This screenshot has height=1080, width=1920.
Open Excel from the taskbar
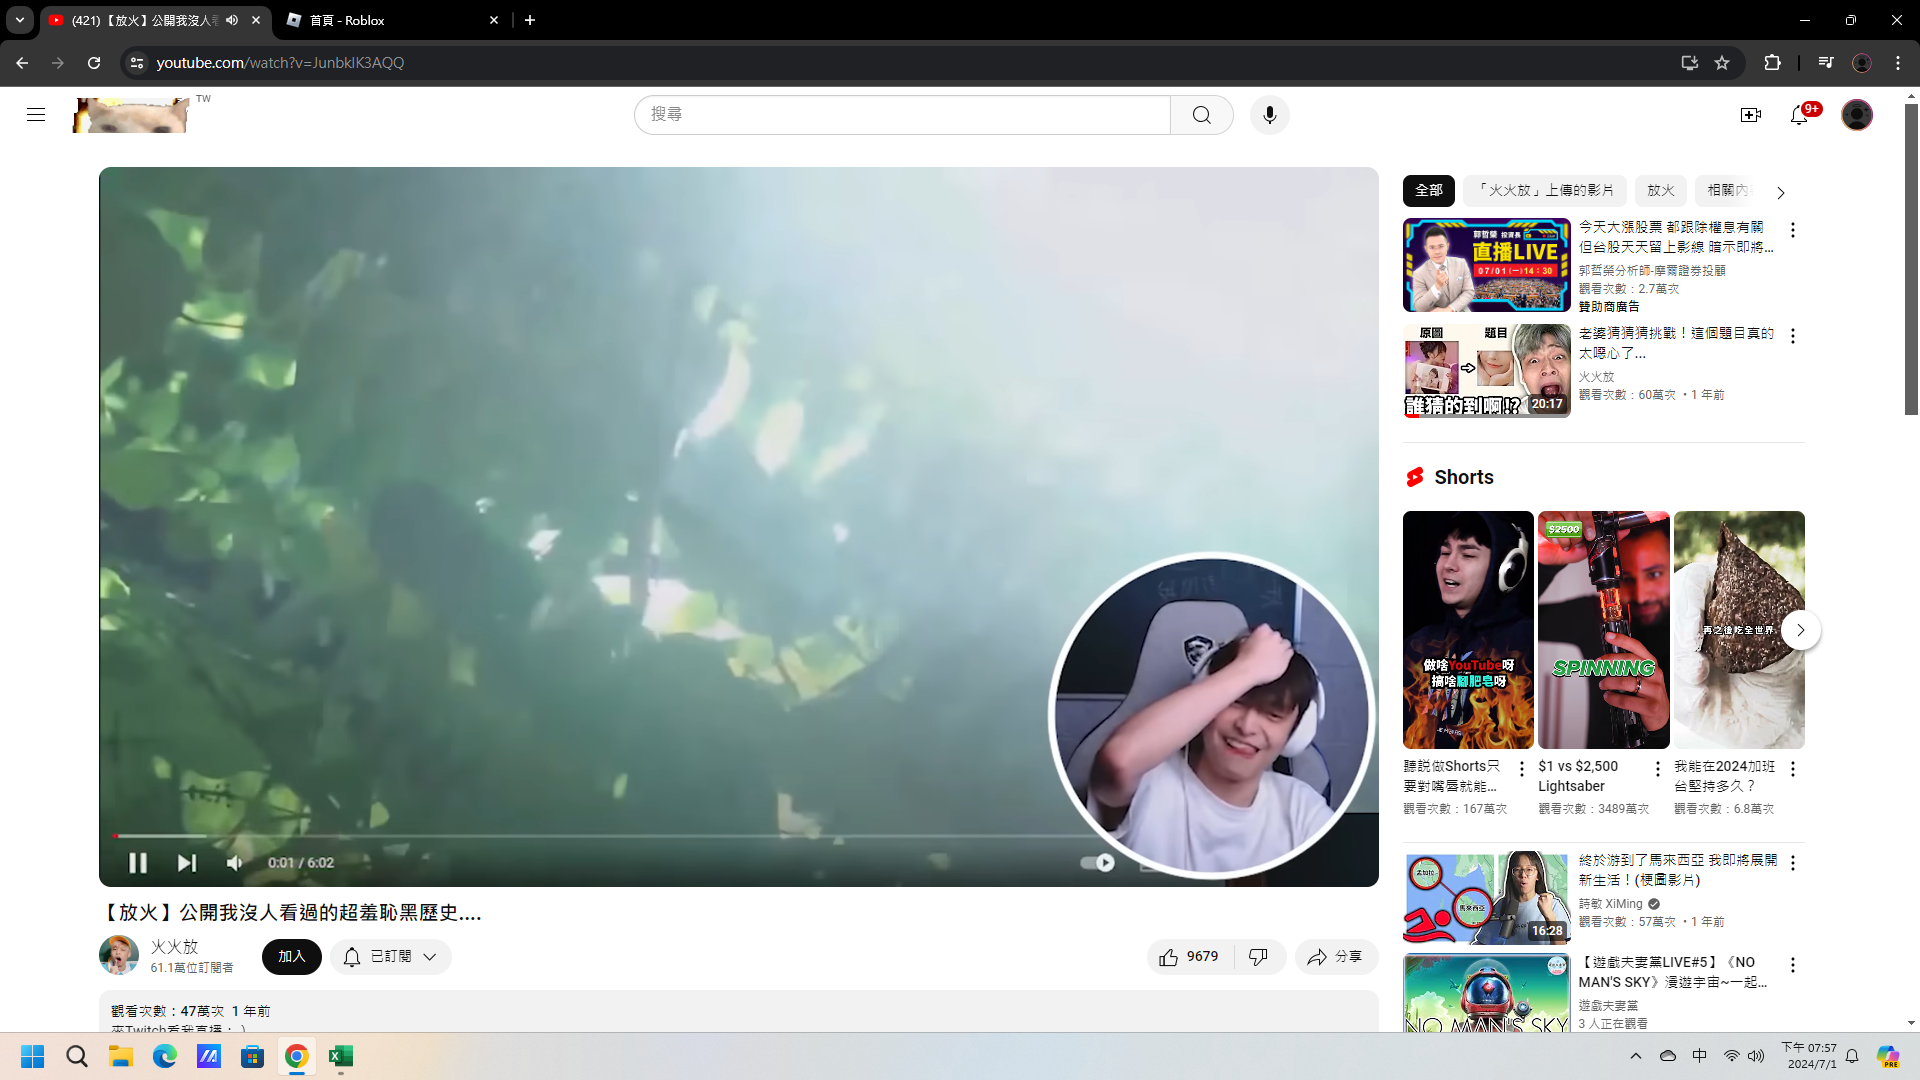[341, 1056]
